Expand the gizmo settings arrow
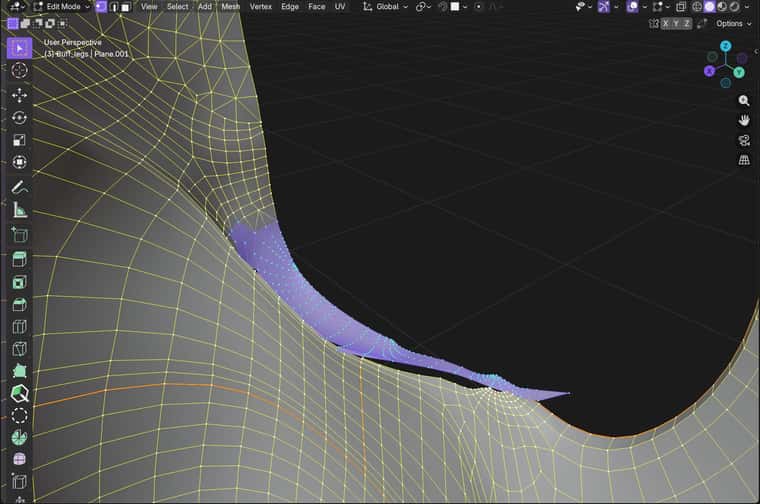The height and width of the screenshot is (504, 760). click(616, 6)
